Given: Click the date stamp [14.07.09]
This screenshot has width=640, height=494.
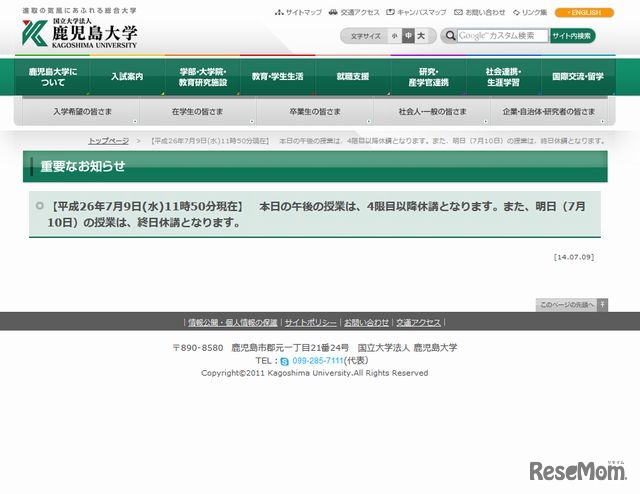Looking at the screenshot, I should coord(574,257).
